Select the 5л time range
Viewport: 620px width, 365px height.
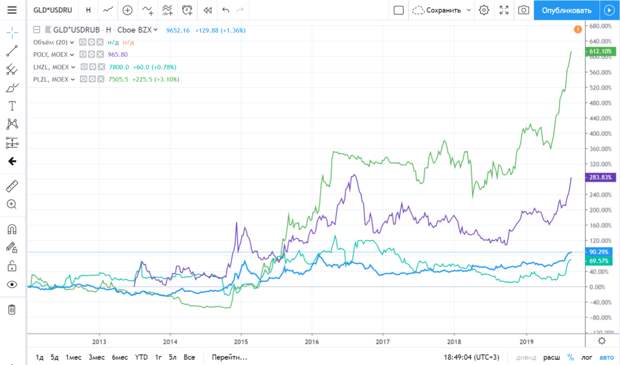pos(173,357)
